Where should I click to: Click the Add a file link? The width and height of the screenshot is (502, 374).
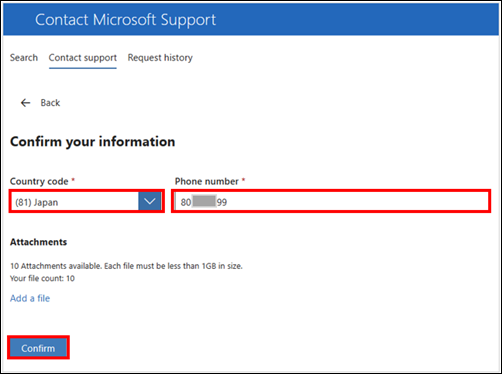30,298
